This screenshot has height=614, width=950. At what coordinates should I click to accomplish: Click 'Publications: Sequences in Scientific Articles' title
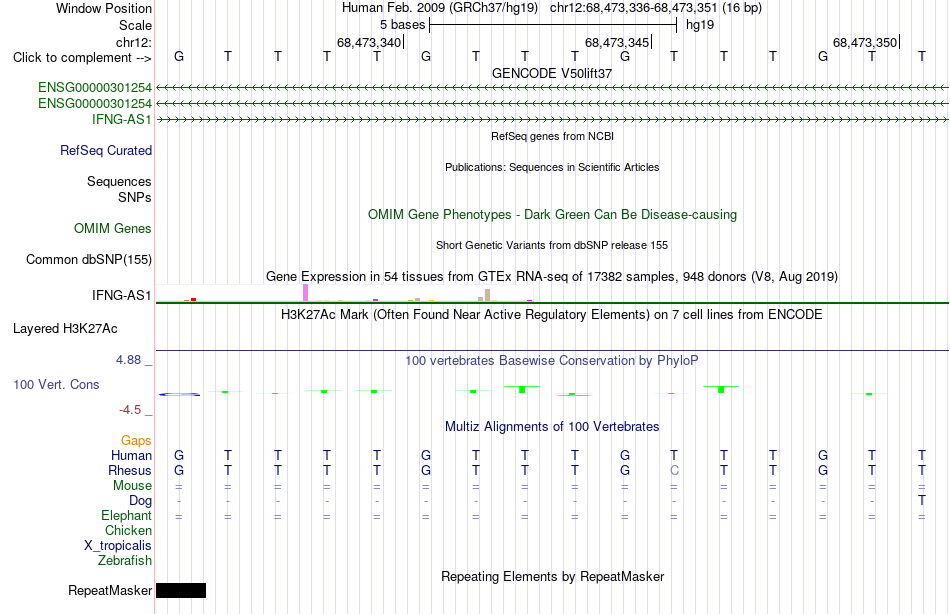(552, 167)
